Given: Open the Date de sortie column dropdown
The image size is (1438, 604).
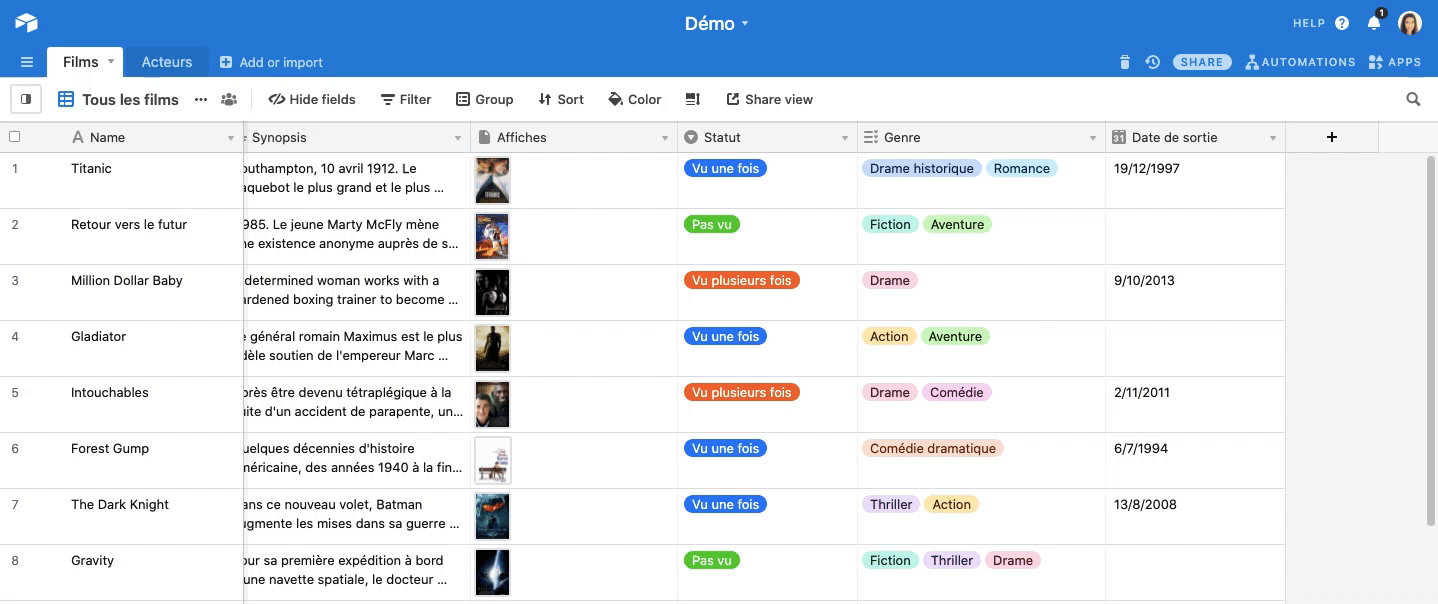Looking at the screenshot, I should pos(1273,138).
